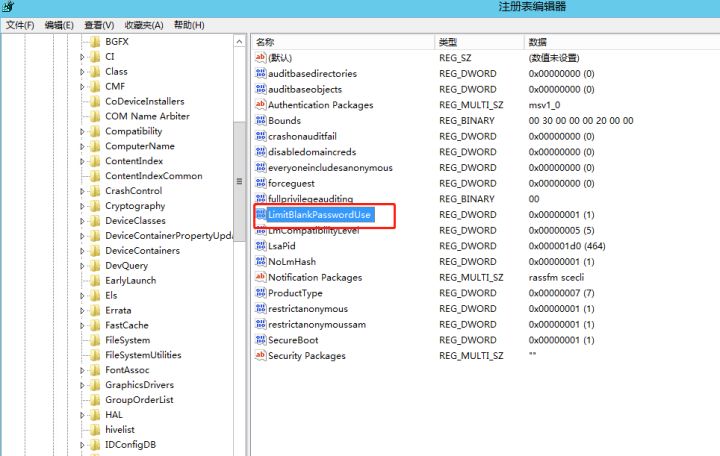Click the auditbaseobjects DWORD icon
The image size is (720, 456).
pyautogui.click(x=260, y=89)
